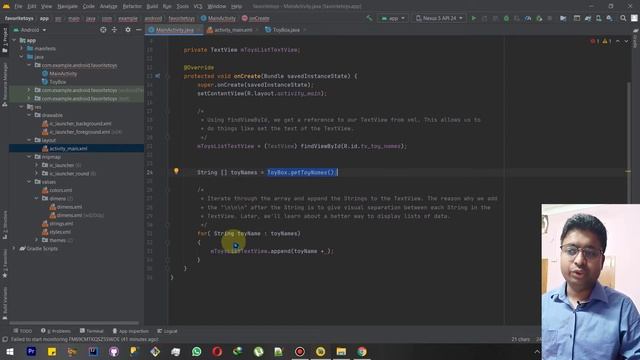Click the Project panel horizontal scrollbar
The image size is (640, 360).
(x=74, y=323)
